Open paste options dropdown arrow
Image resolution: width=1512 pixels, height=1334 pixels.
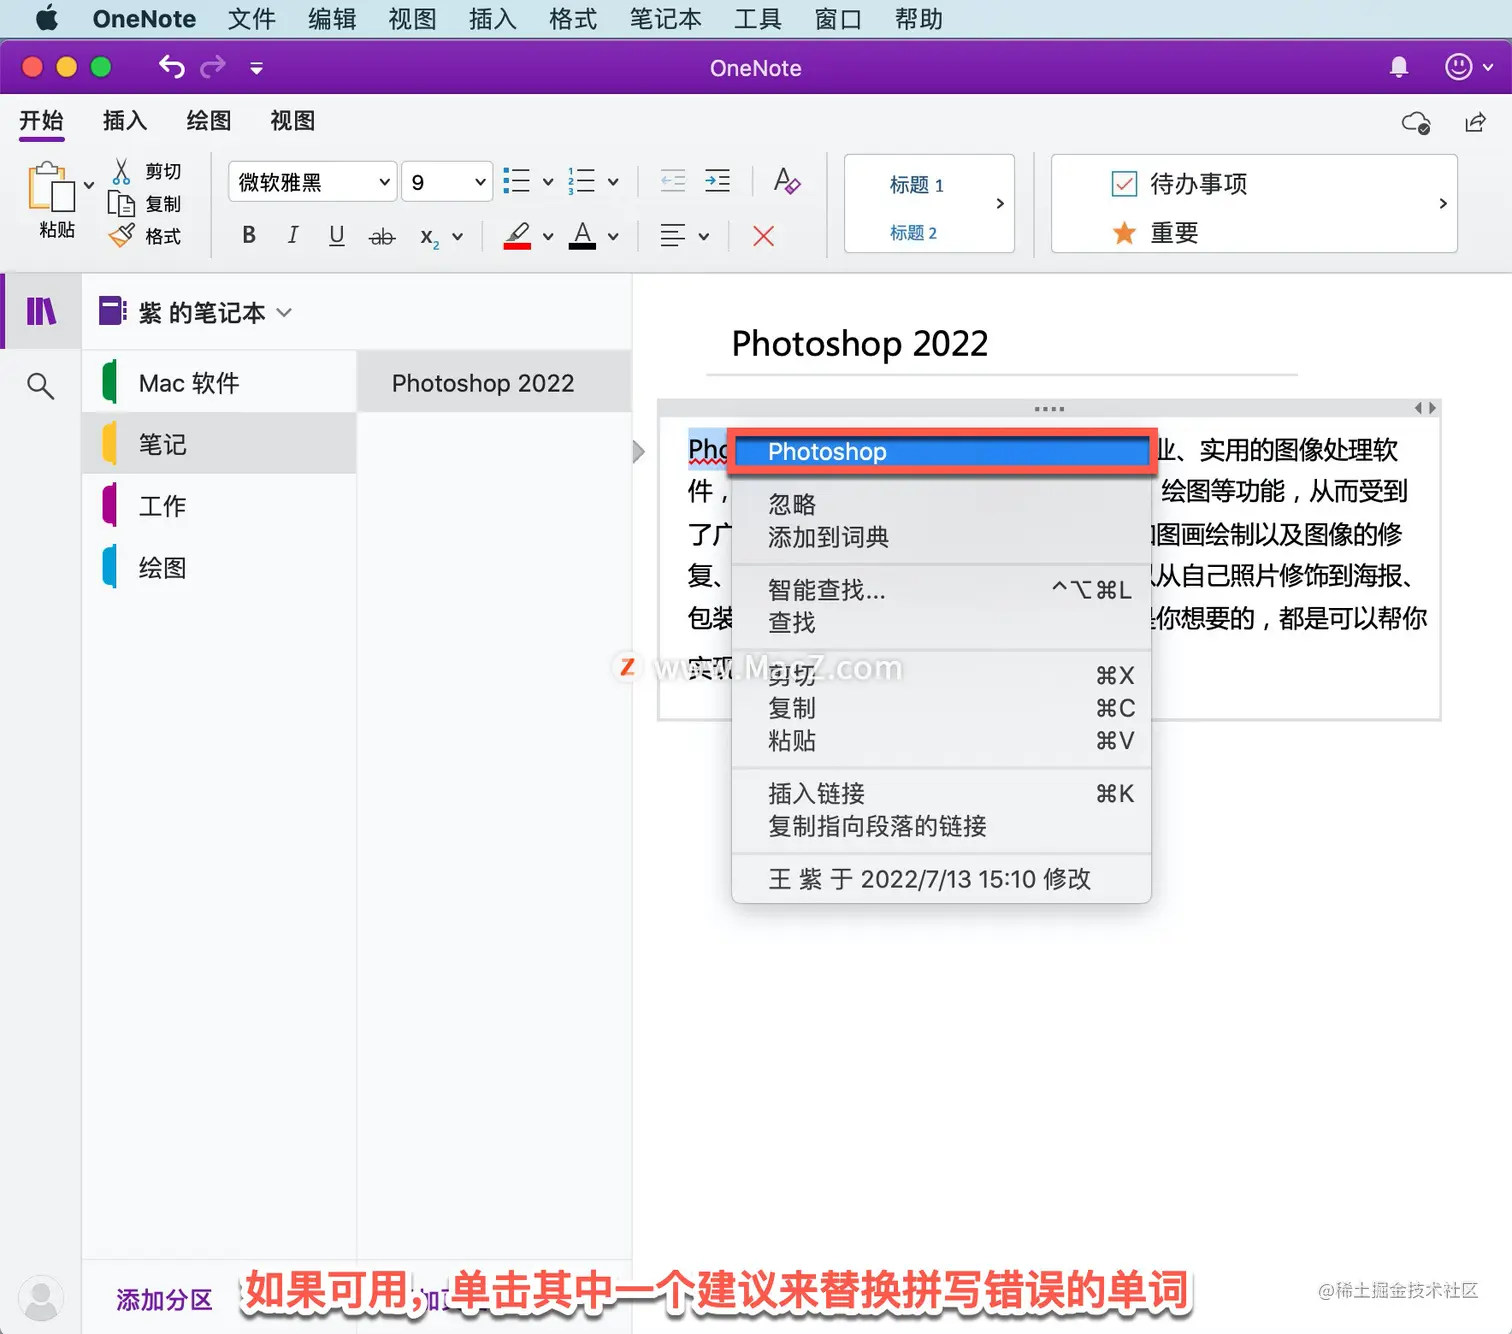(89, 185)
